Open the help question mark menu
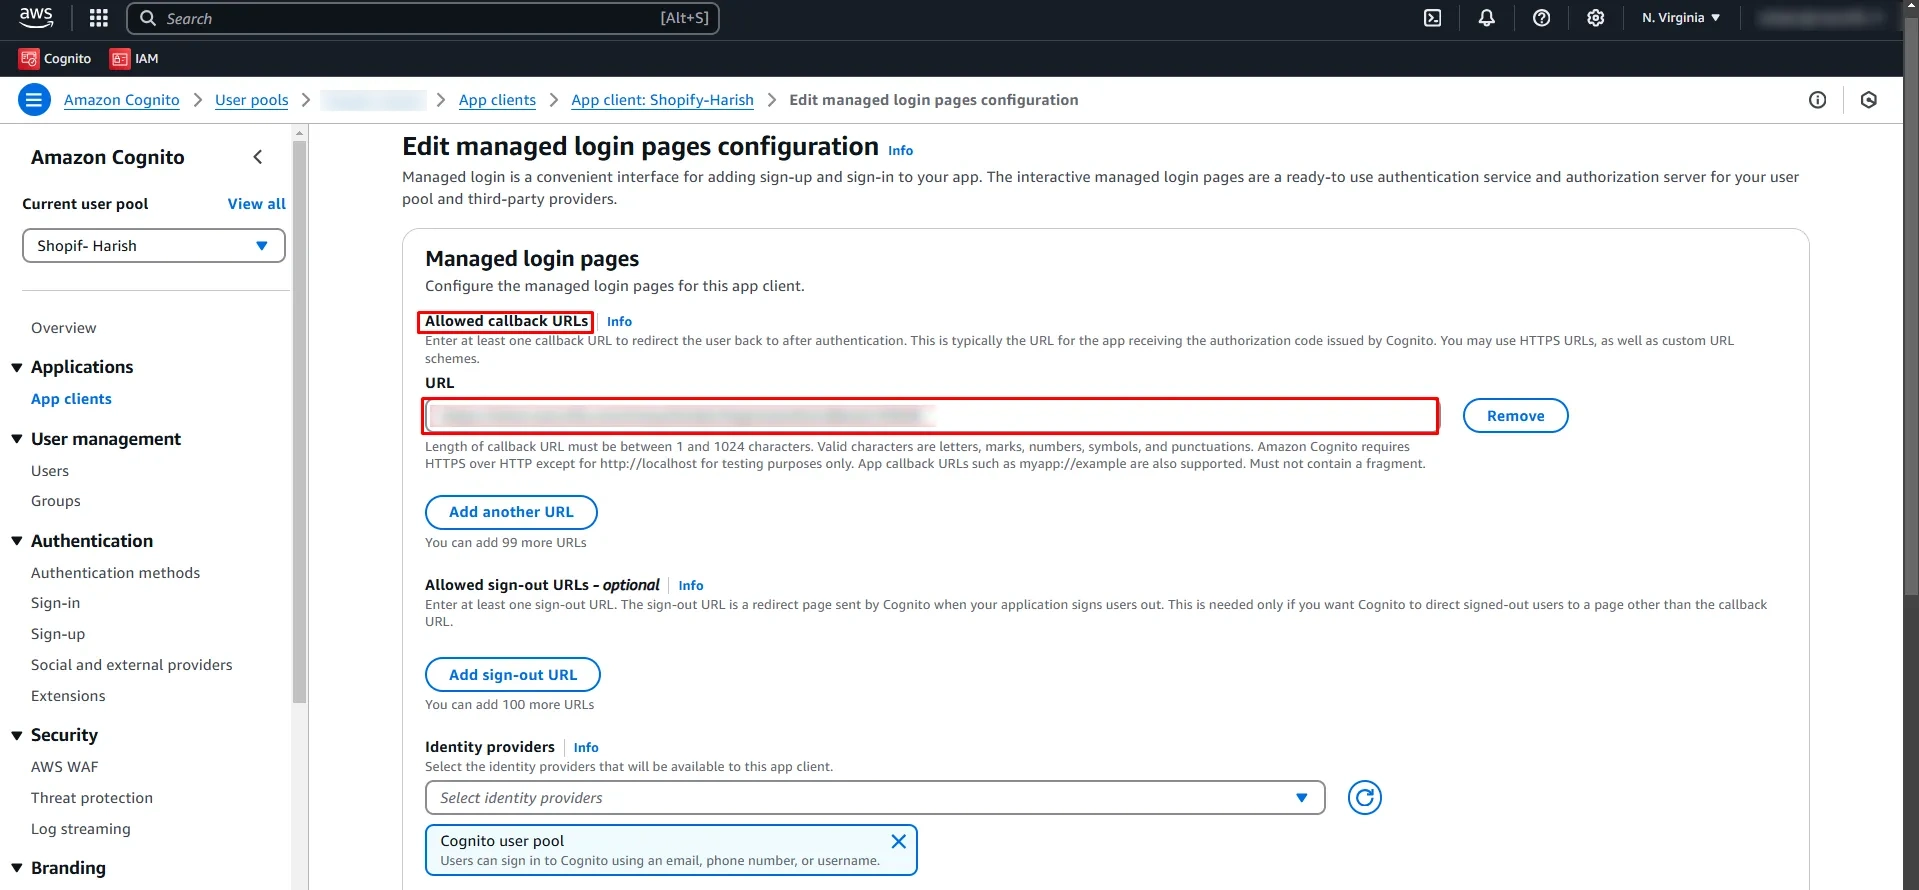The image size is (1919, 890). 1541,18
